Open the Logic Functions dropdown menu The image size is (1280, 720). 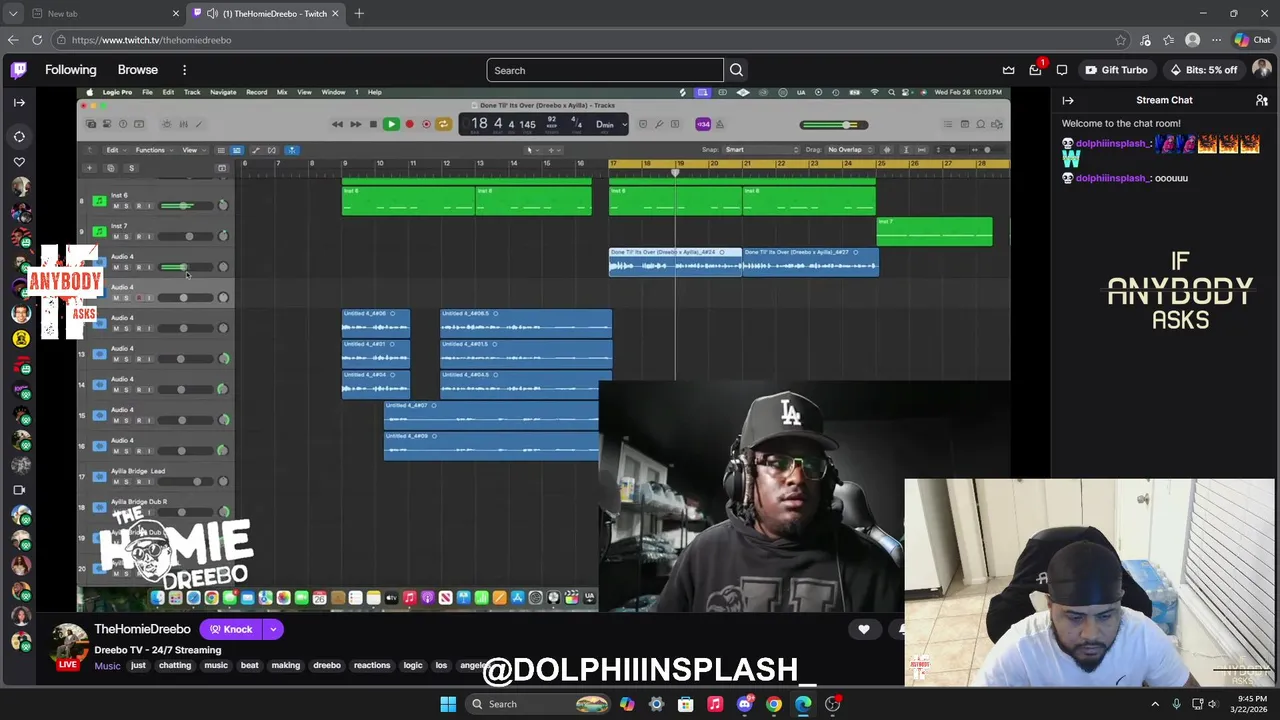(153, 150)
